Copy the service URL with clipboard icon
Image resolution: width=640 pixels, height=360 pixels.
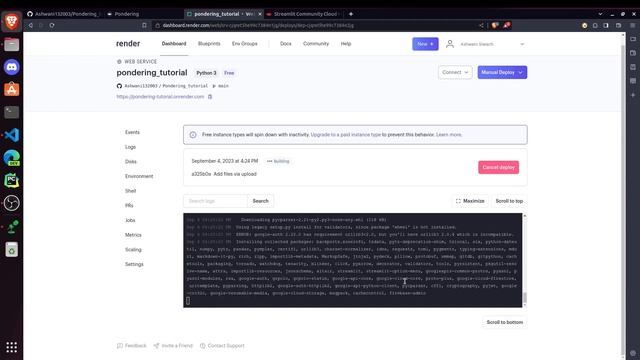210,97
